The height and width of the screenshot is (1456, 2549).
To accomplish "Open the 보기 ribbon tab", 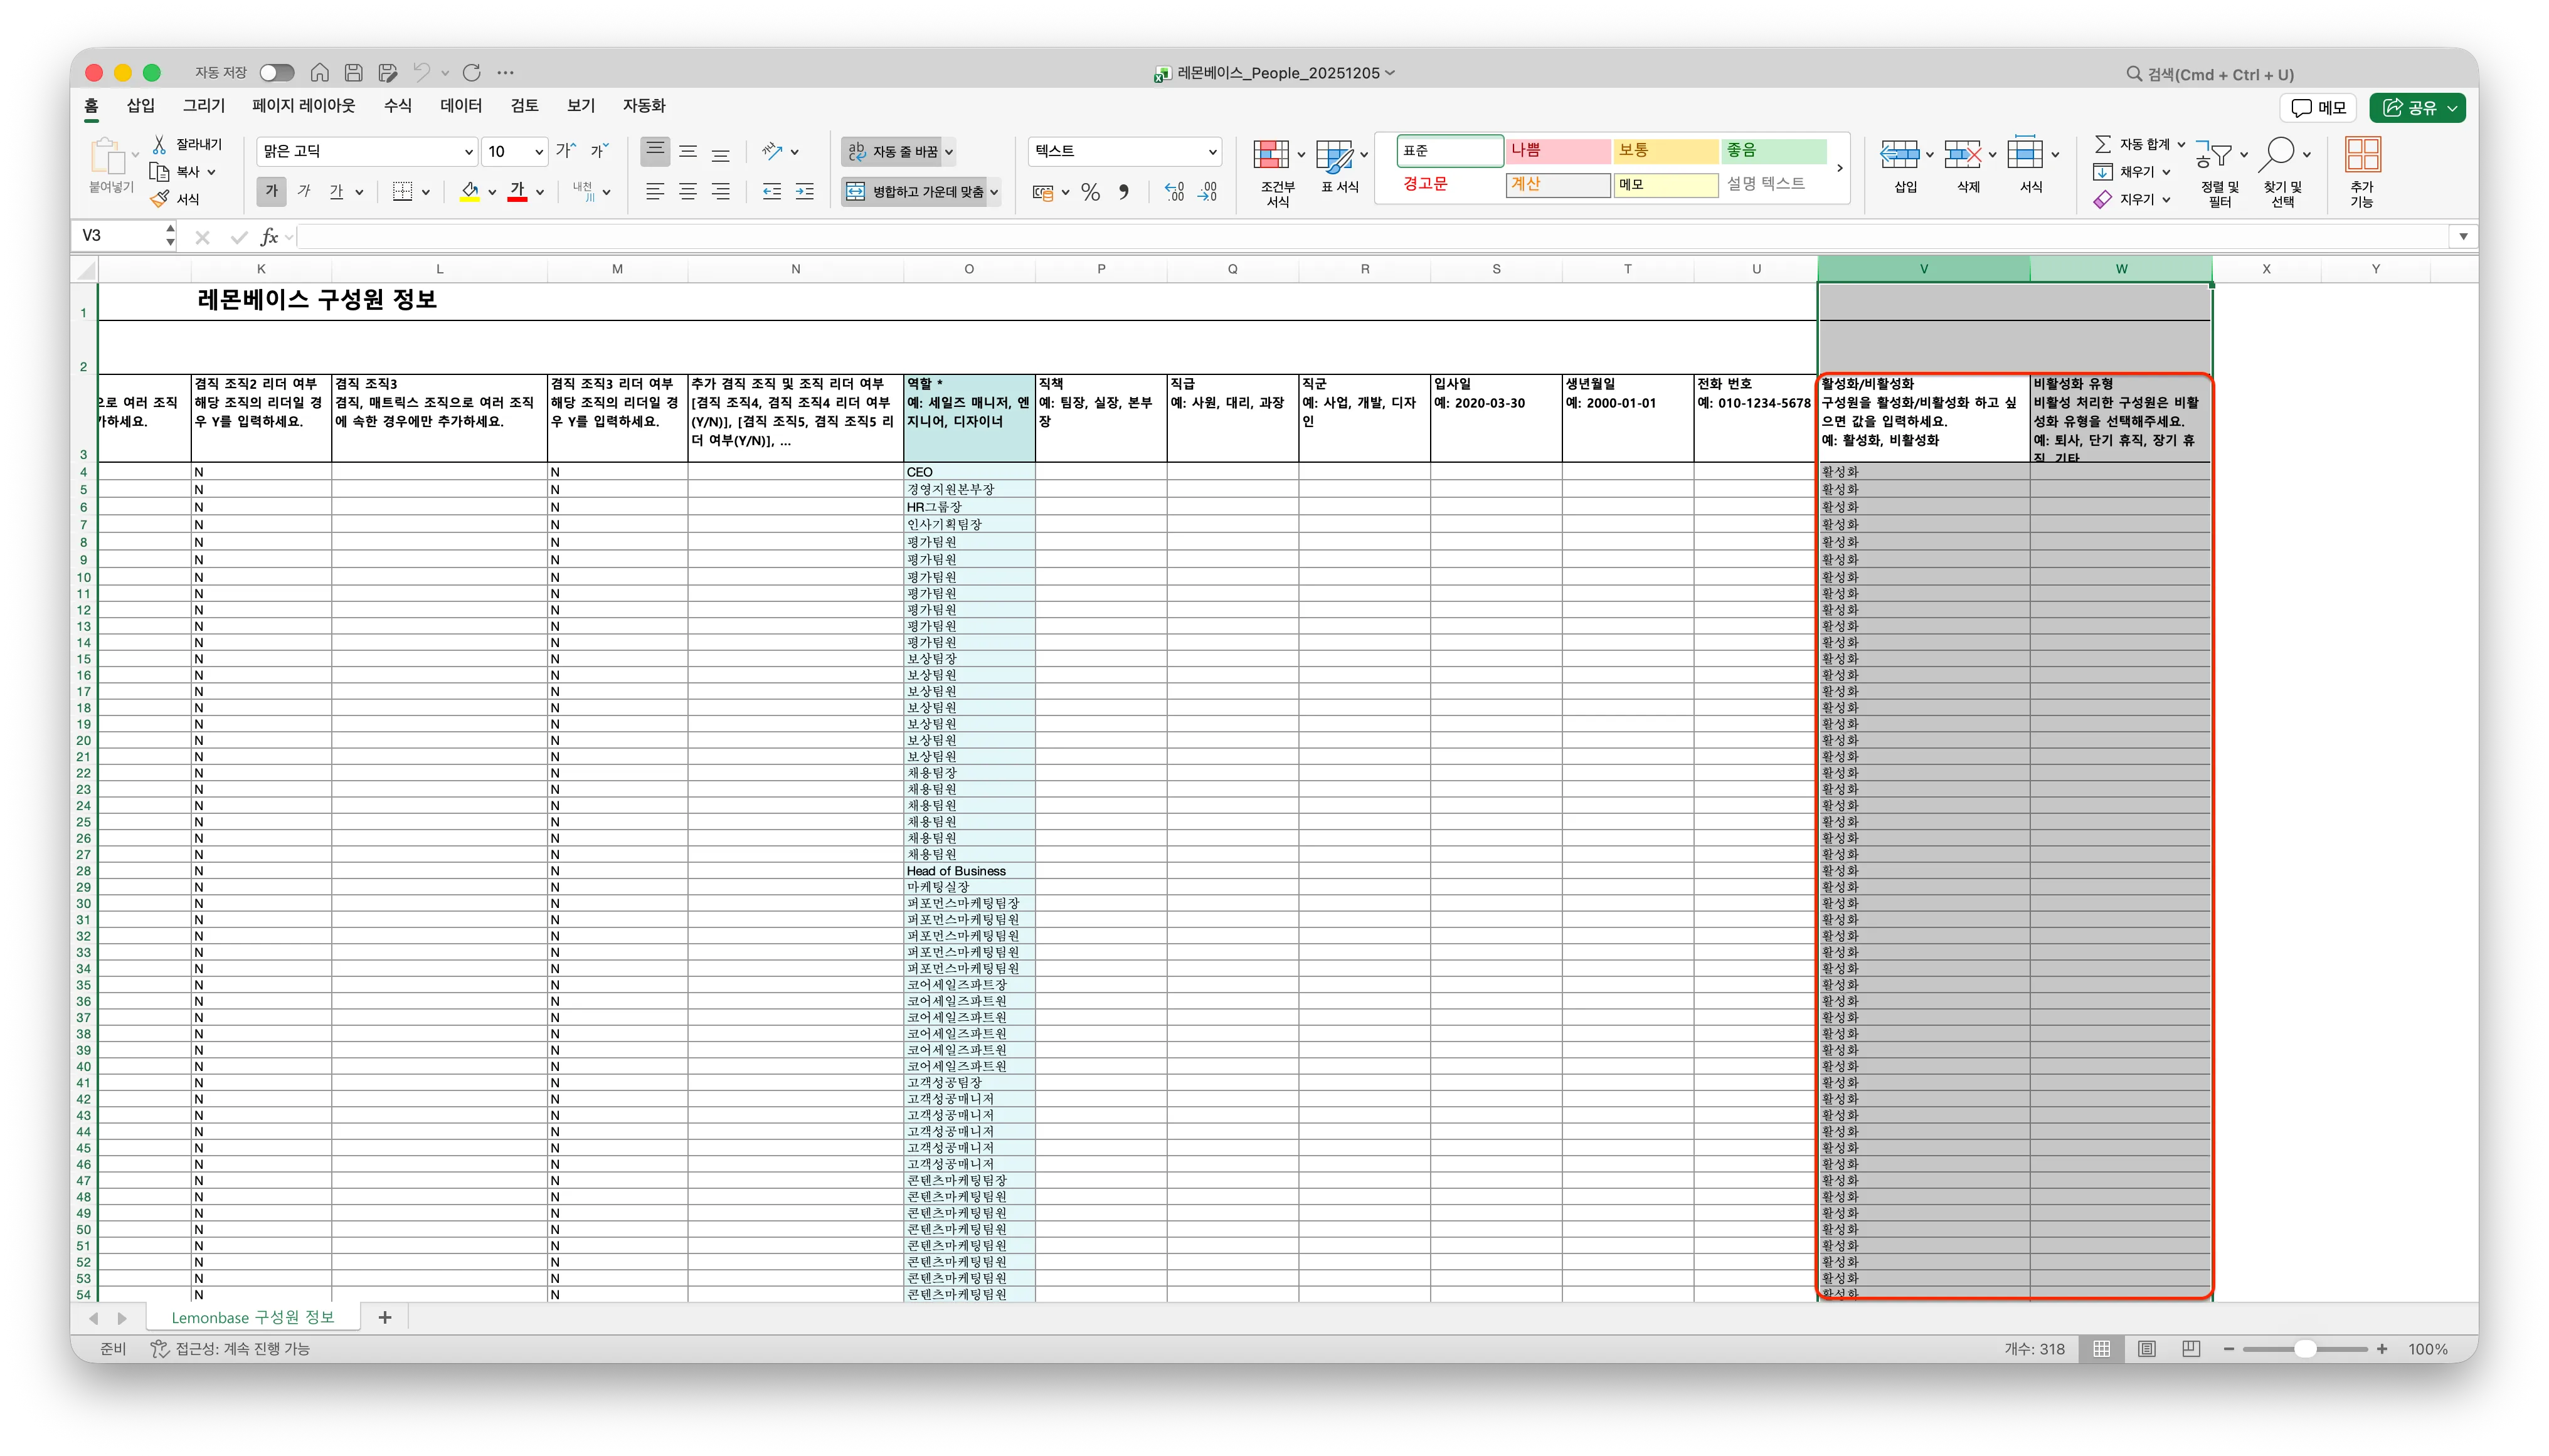I will coord(580,106).
